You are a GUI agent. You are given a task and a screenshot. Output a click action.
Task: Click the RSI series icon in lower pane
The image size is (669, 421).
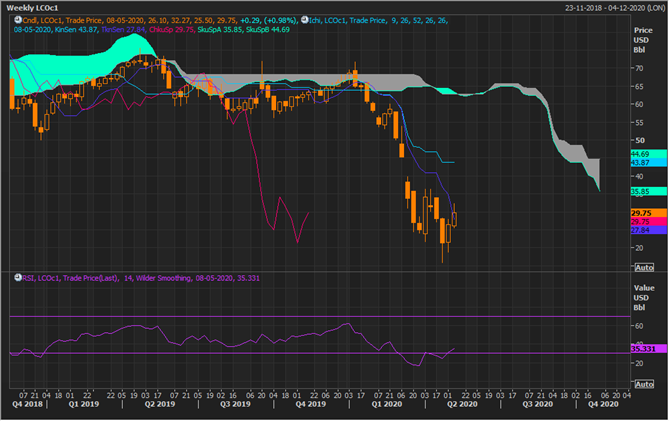18,278
